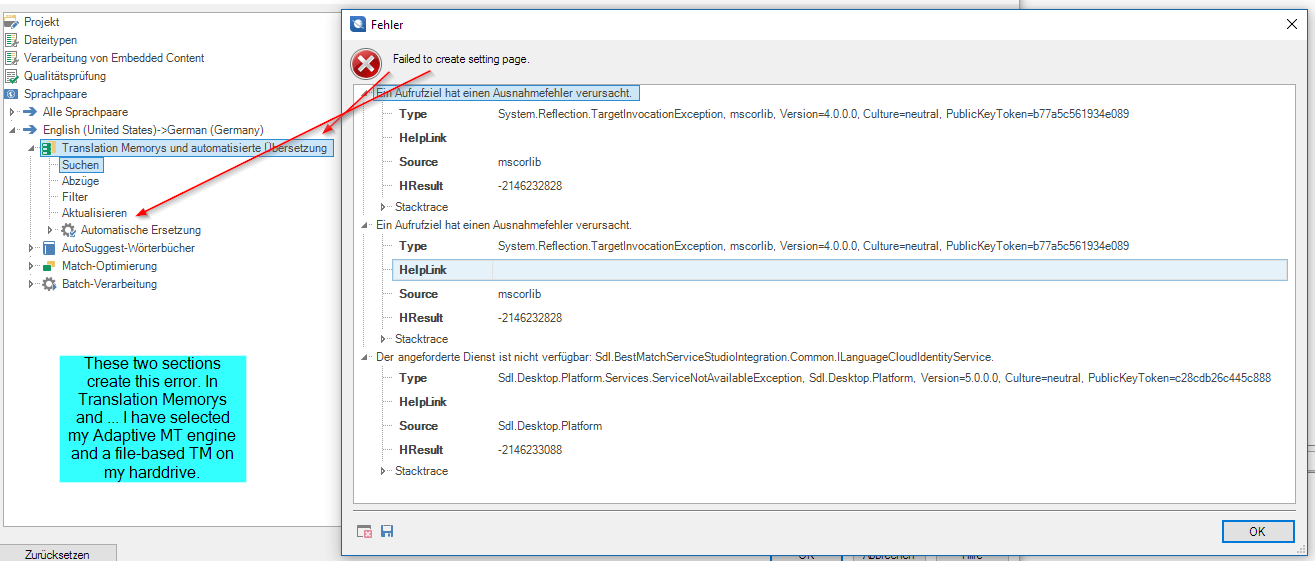This screenshot has height=561, width=1315.
Task: Click the HResult value -2146233088
Action: pos(529,450)
